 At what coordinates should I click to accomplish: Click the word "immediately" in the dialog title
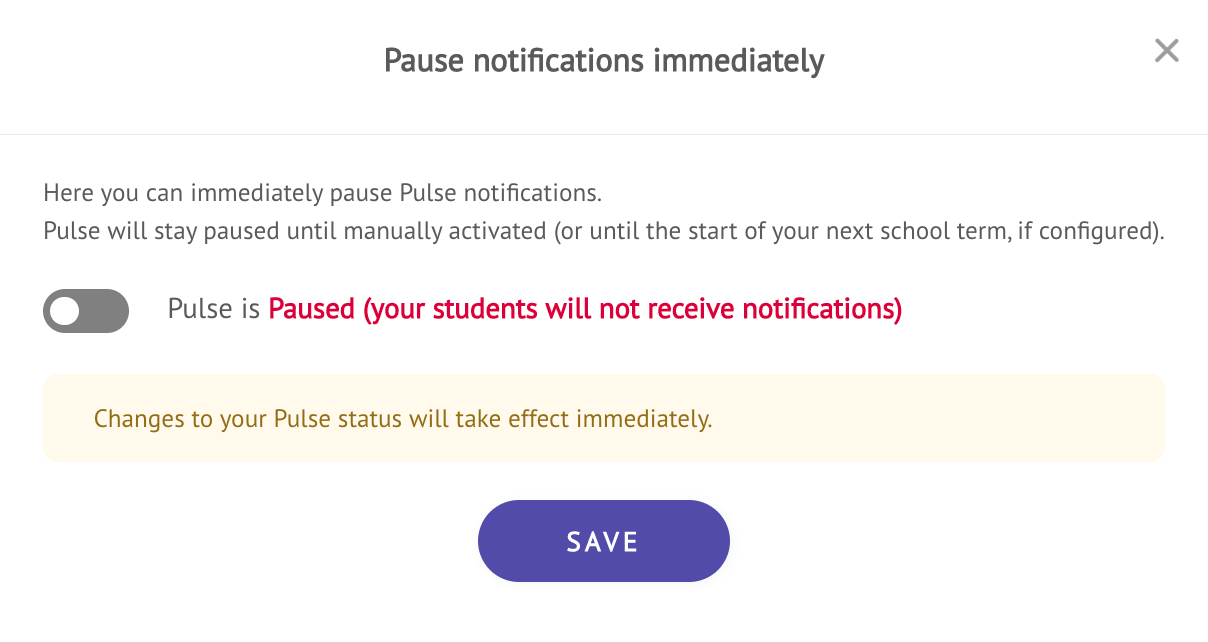coord(738,61)
